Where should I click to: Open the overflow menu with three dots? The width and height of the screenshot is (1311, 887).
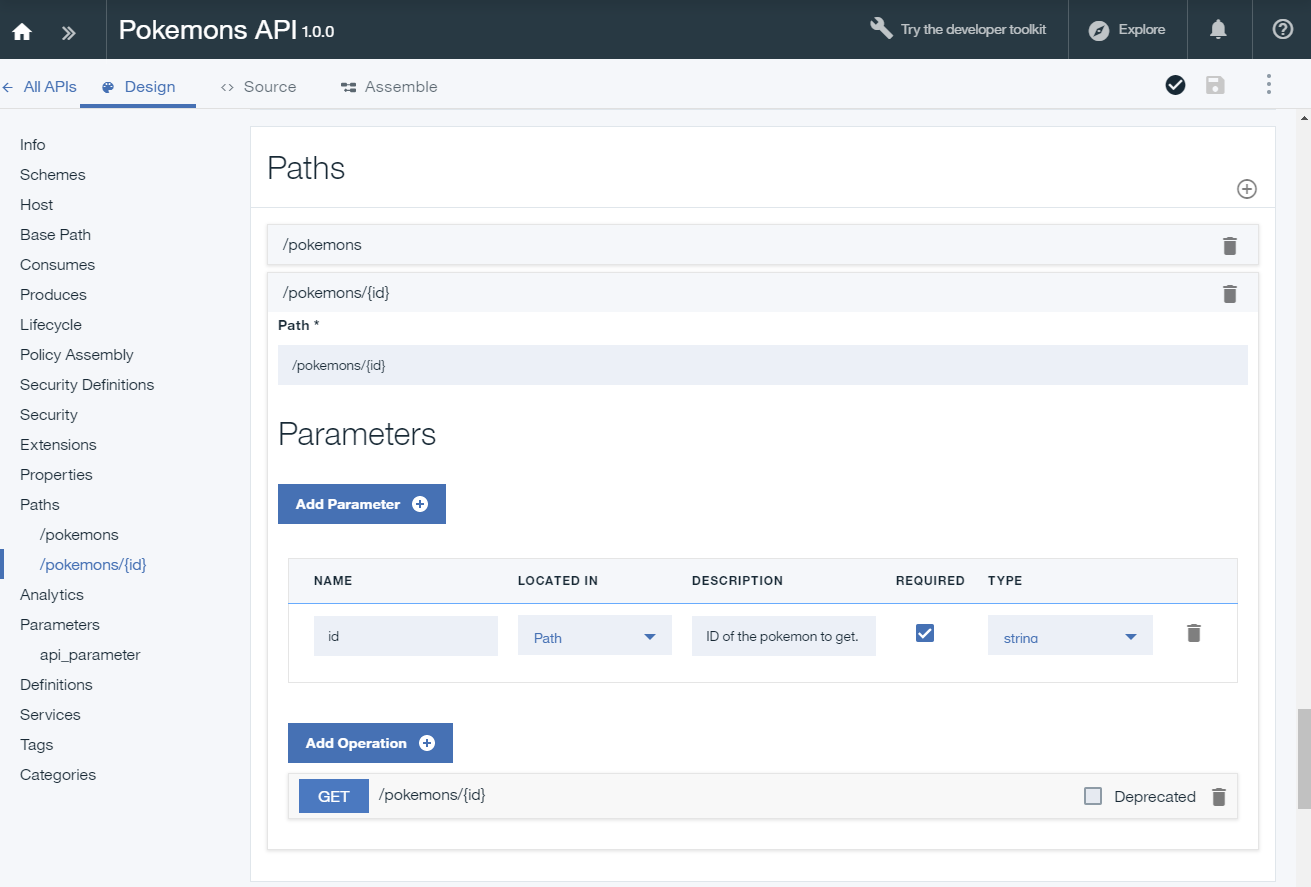click(1268, 86)
